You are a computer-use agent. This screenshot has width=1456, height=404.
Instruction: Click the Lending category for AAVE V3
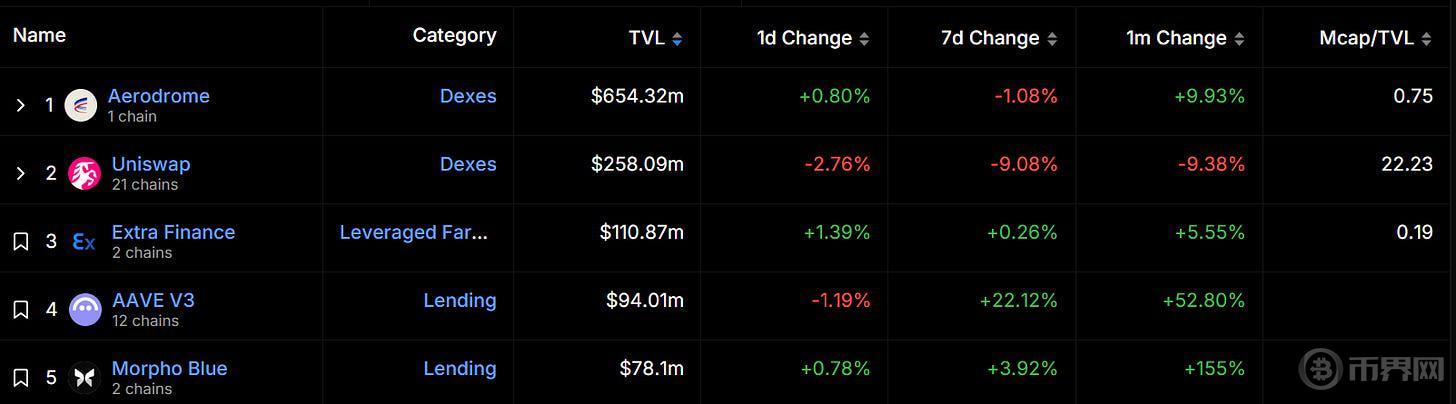click(460, 300)
